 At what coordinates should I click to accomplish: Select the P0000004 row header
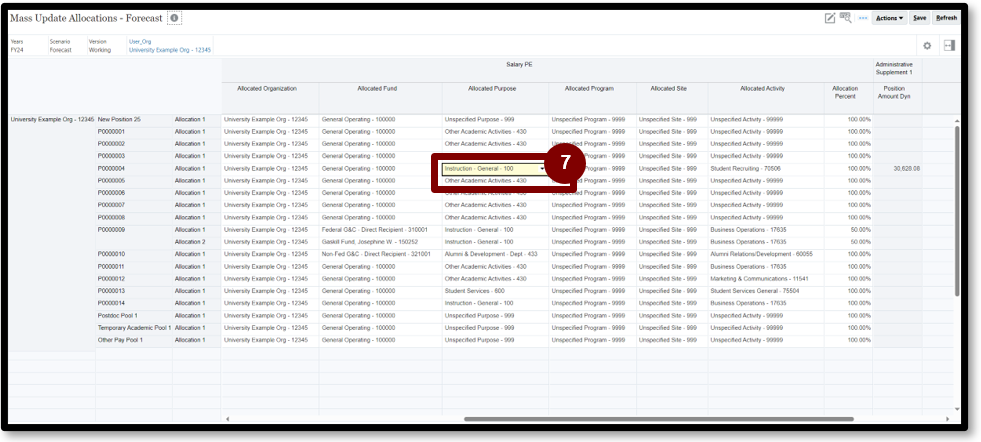[x=133, y=168]
